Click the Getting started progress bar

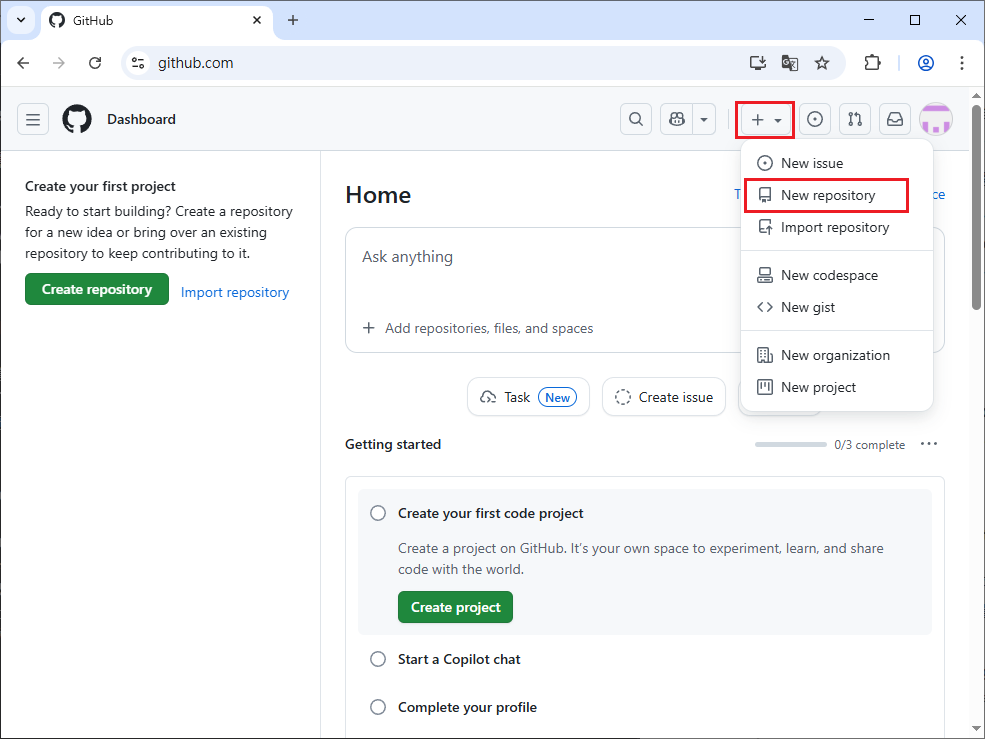click(790, 444)
